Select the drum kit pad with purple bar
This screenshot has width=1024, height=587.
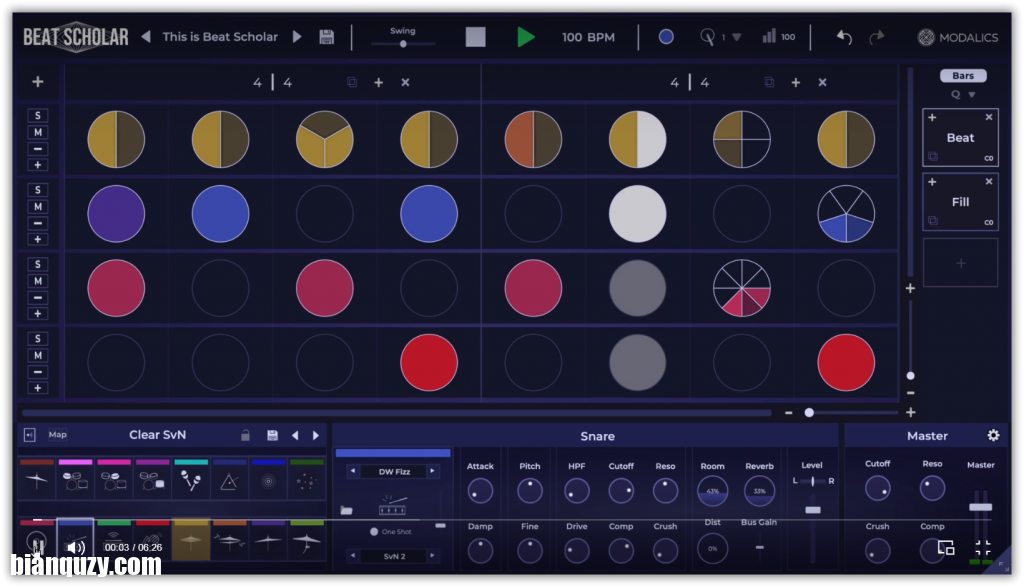152,481
